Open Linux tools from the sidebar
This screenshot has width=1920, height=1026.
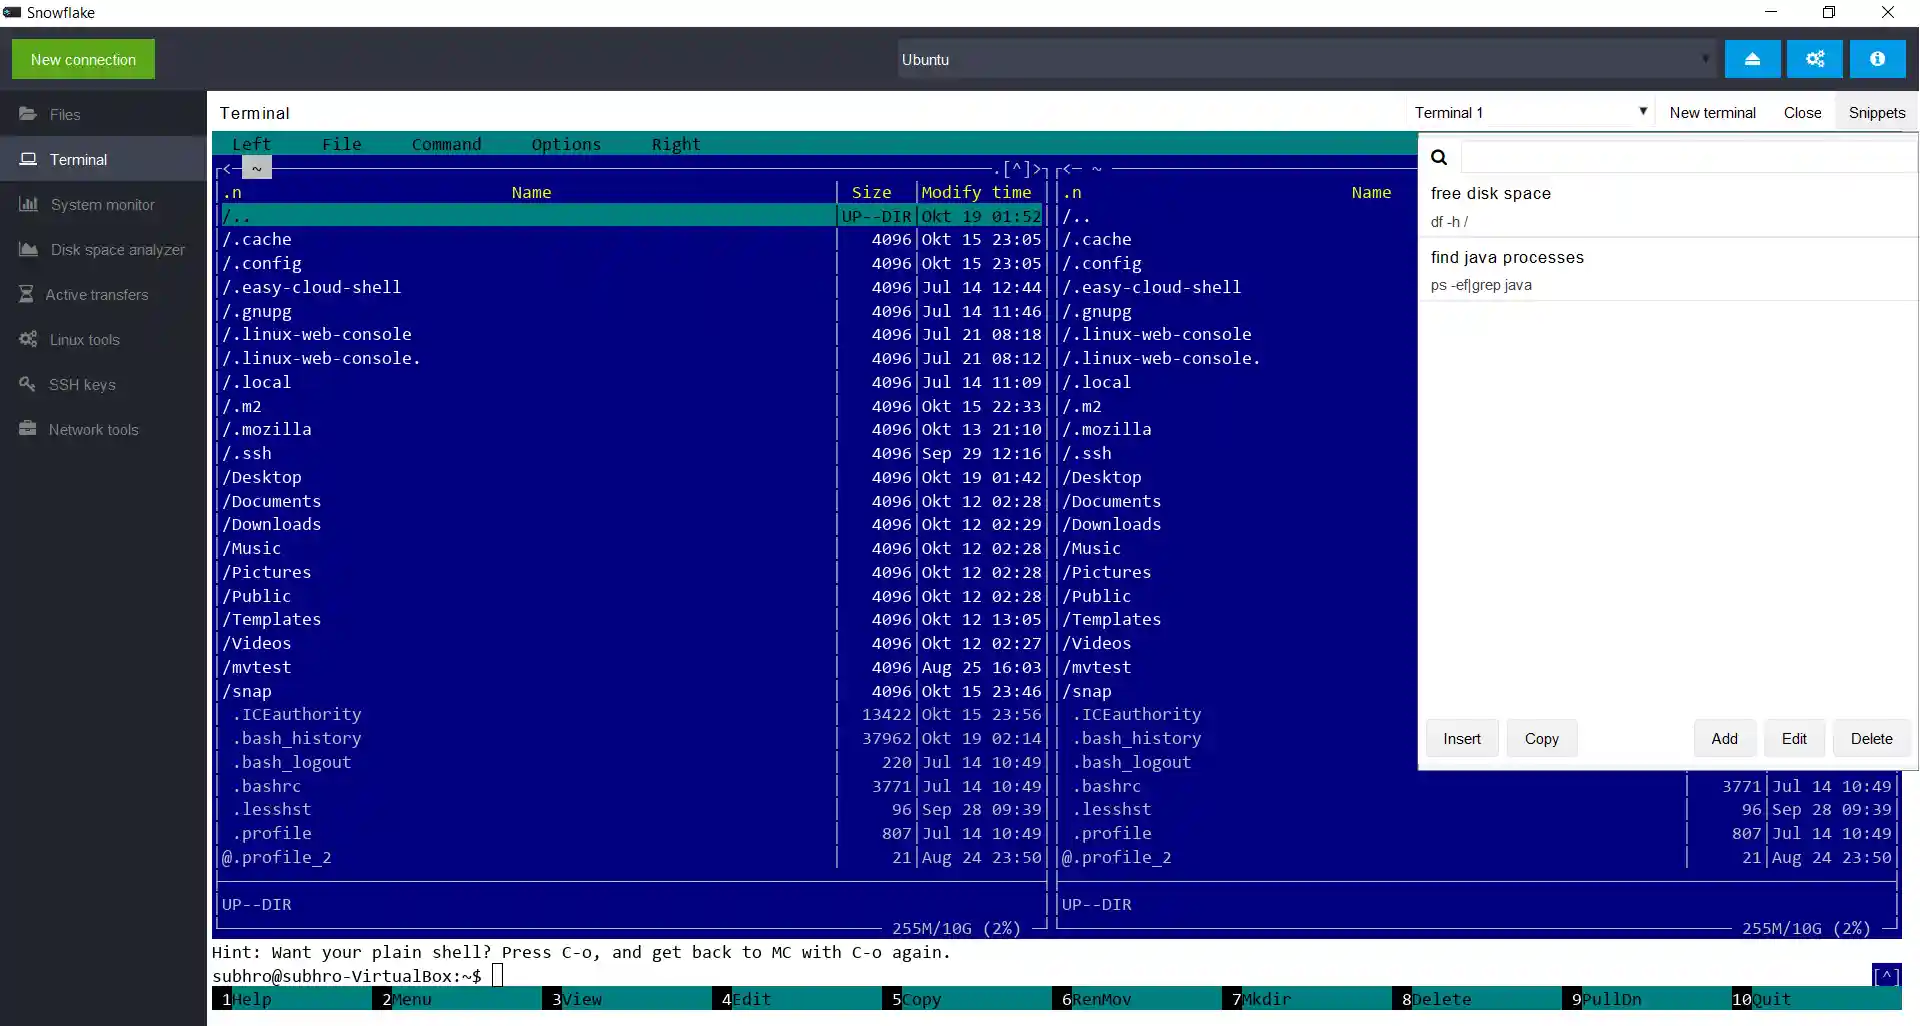(x=84, y=339)
